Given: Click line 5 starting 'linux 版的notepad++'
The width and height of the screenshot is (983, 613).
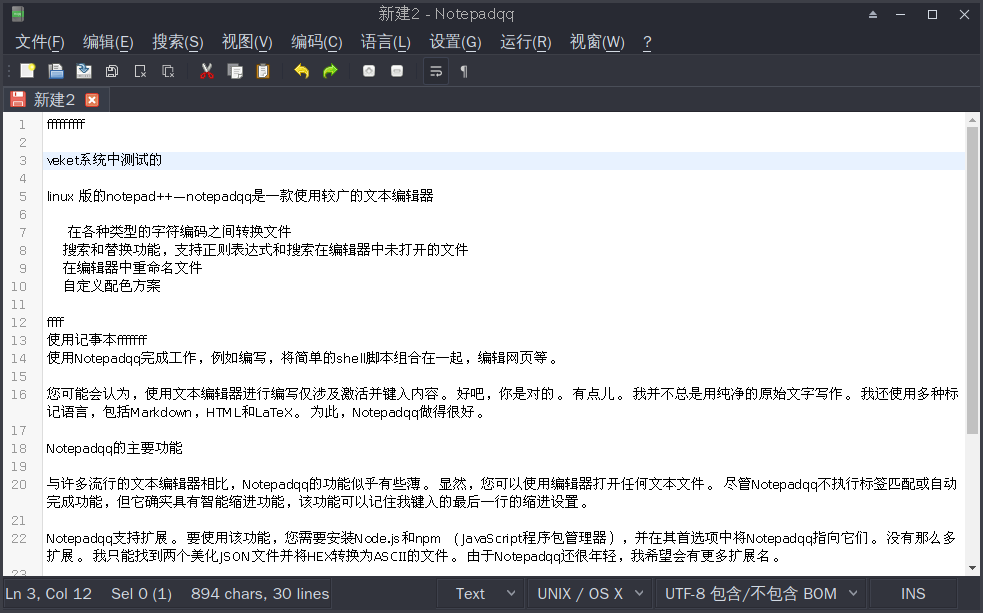Looking at the screenshot, I should click(x=240, y=196).
